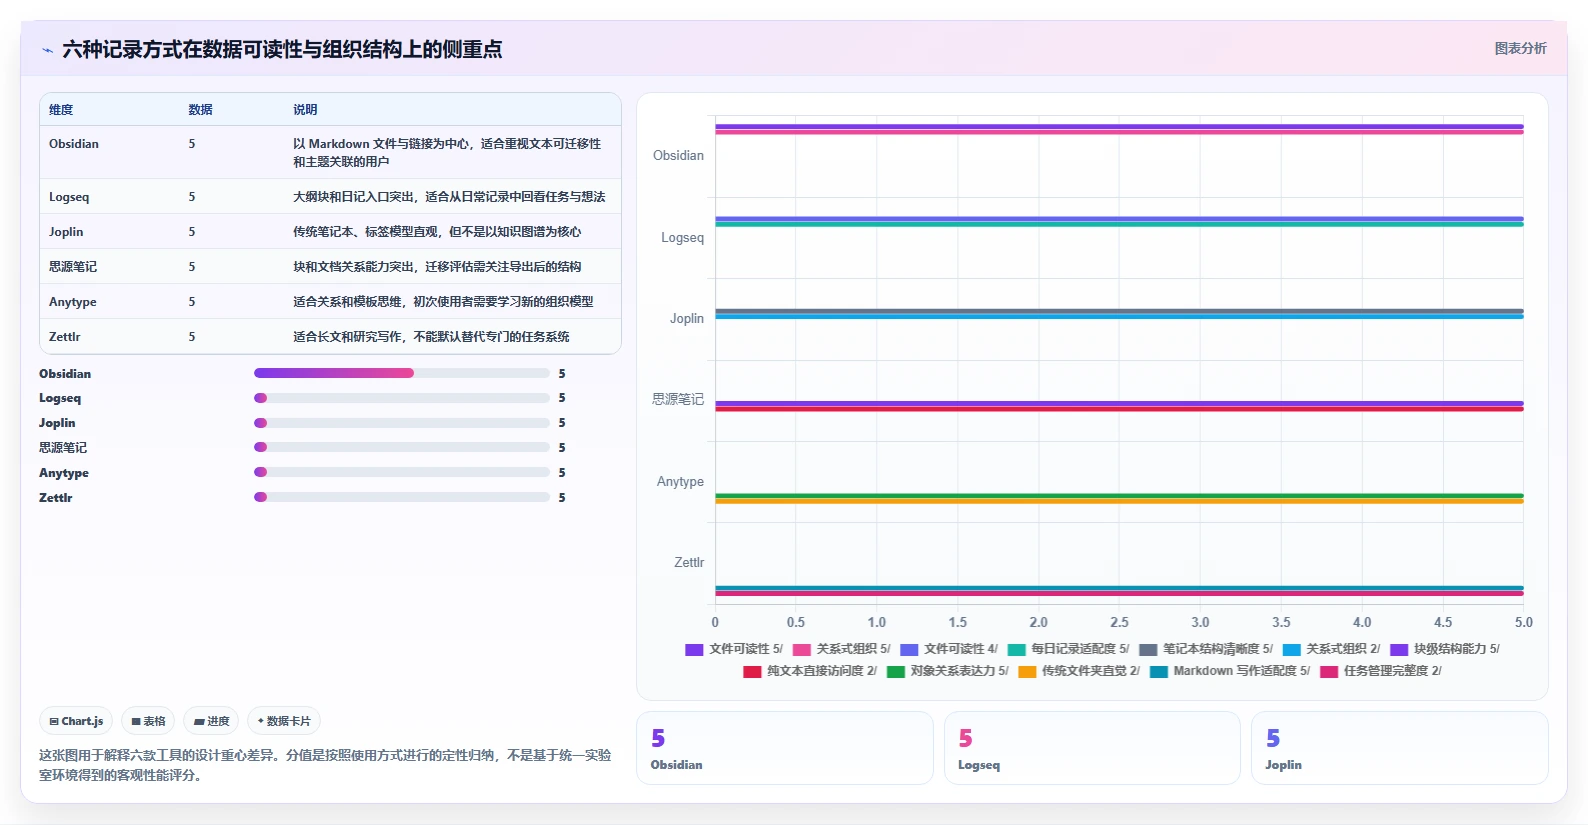
Task: Click the small icon before the card title
Action: tap(47, 50)
